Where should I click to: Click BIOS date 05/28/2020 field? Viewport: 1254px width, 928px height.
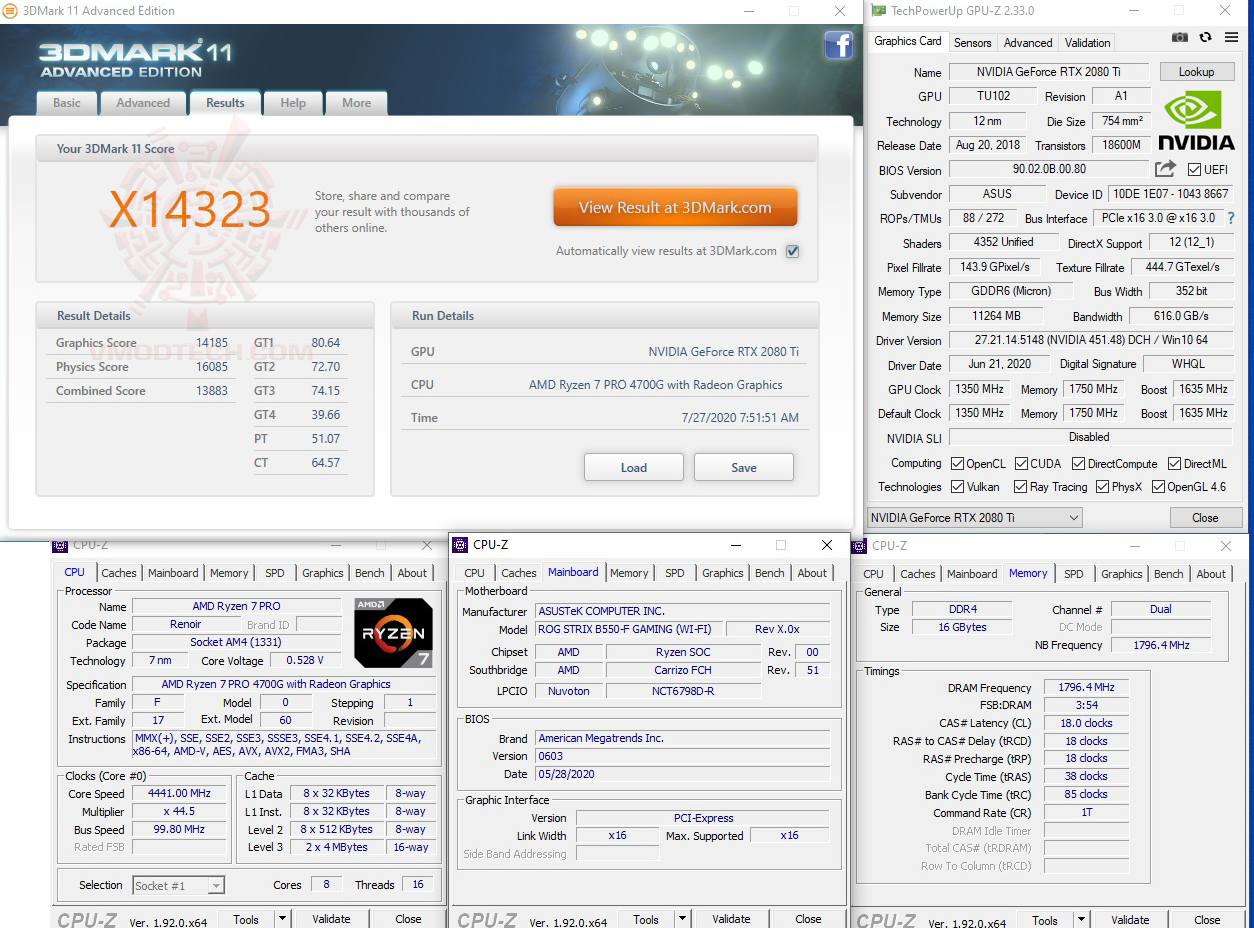click(x=683, y=774)
